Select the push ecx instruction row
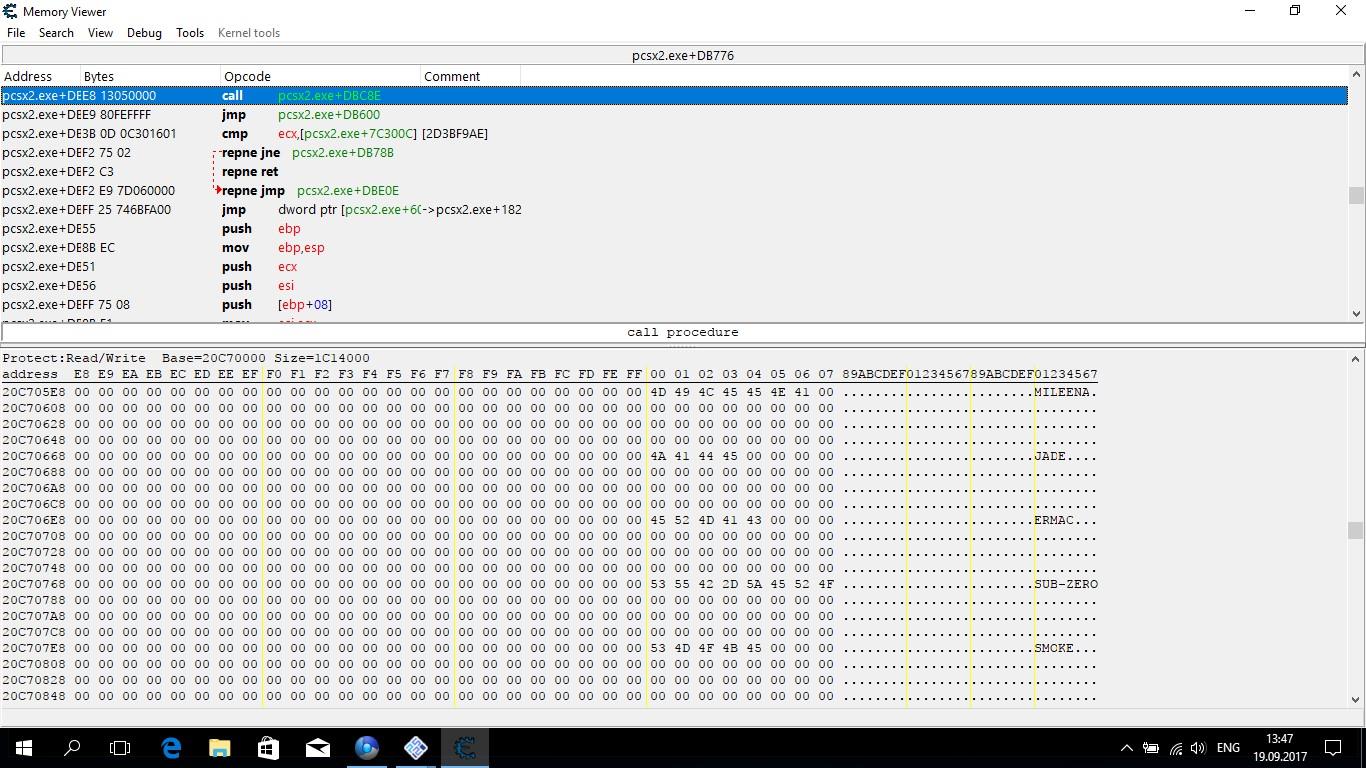 [674, 267]
